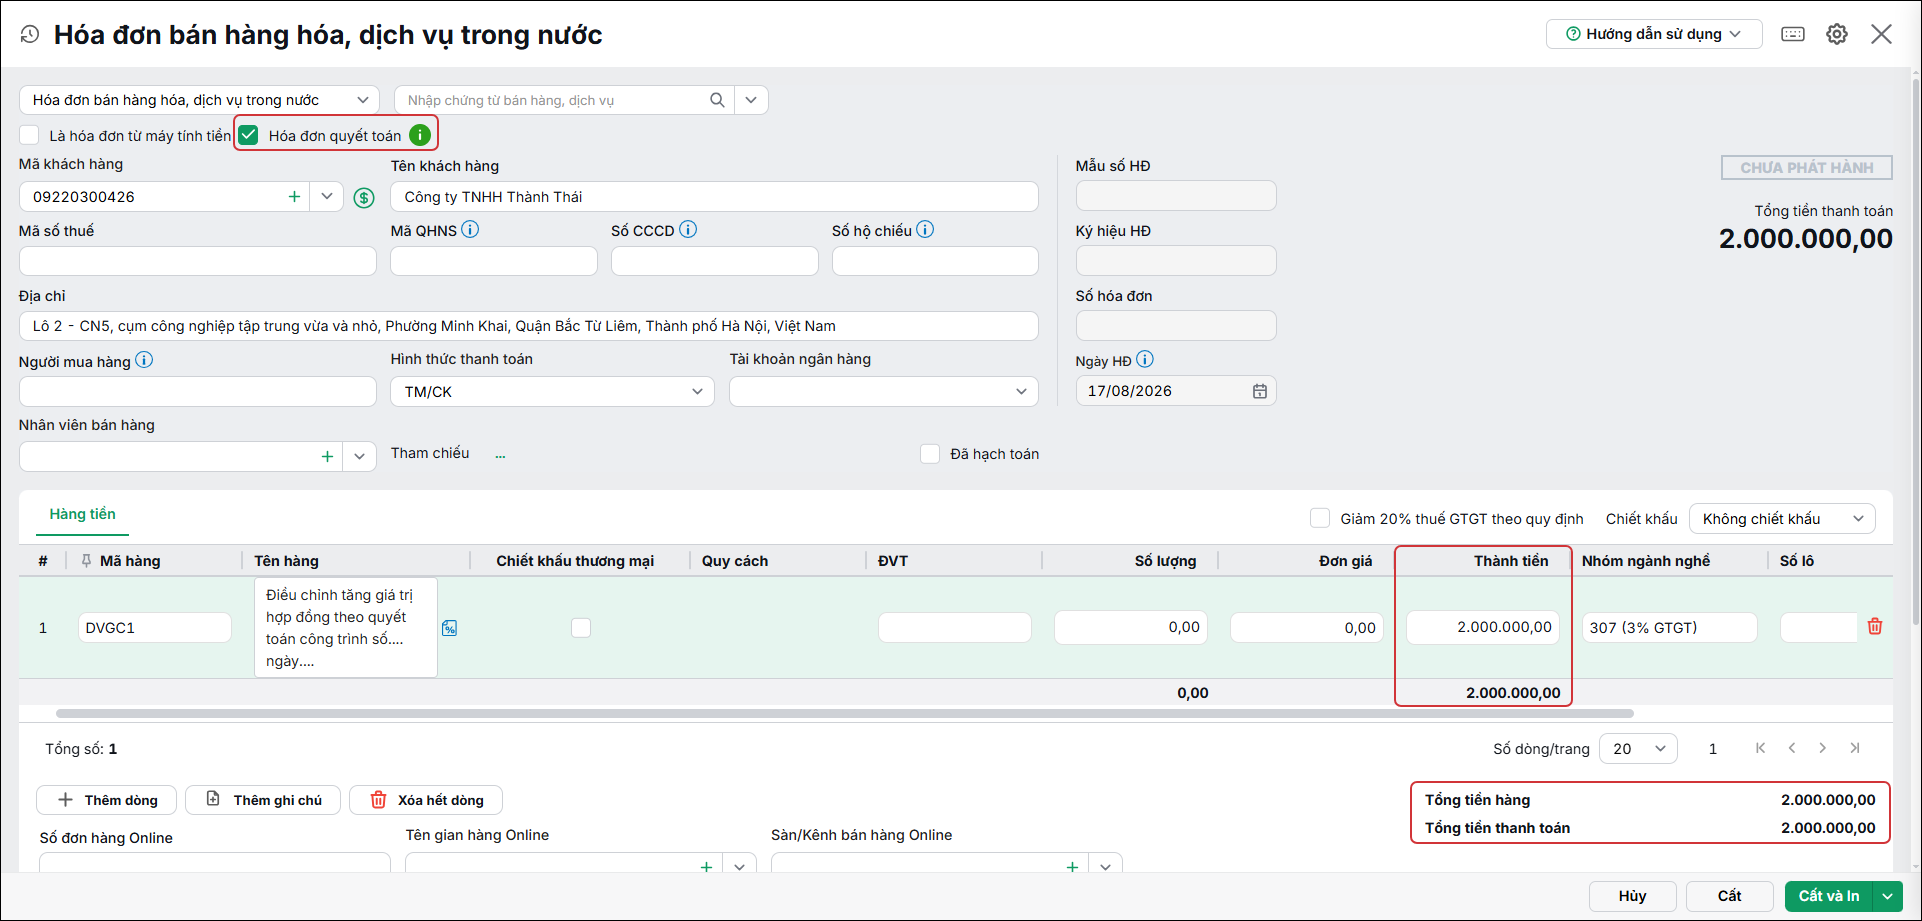
Task: Show info for Số hộ chiếu
Action: [x=925, y=230]
